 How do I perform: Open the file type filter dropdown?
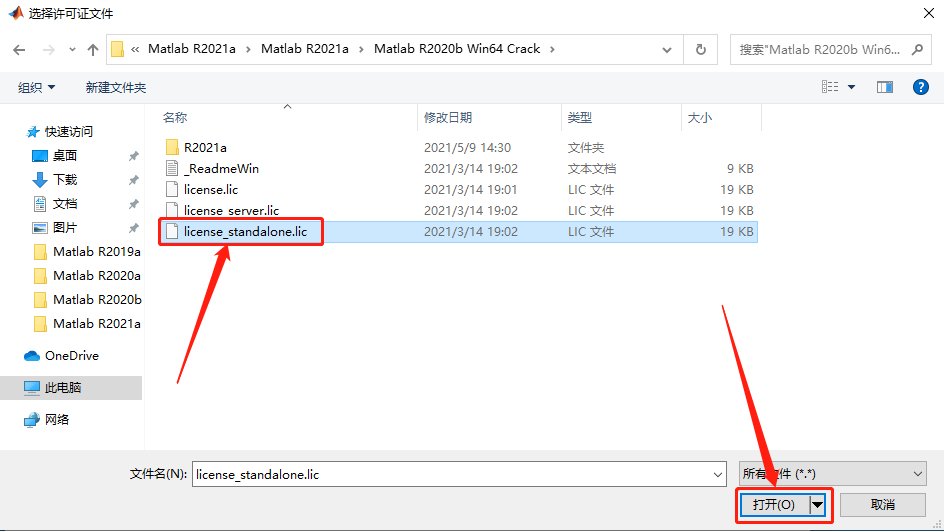click(833, 474)
